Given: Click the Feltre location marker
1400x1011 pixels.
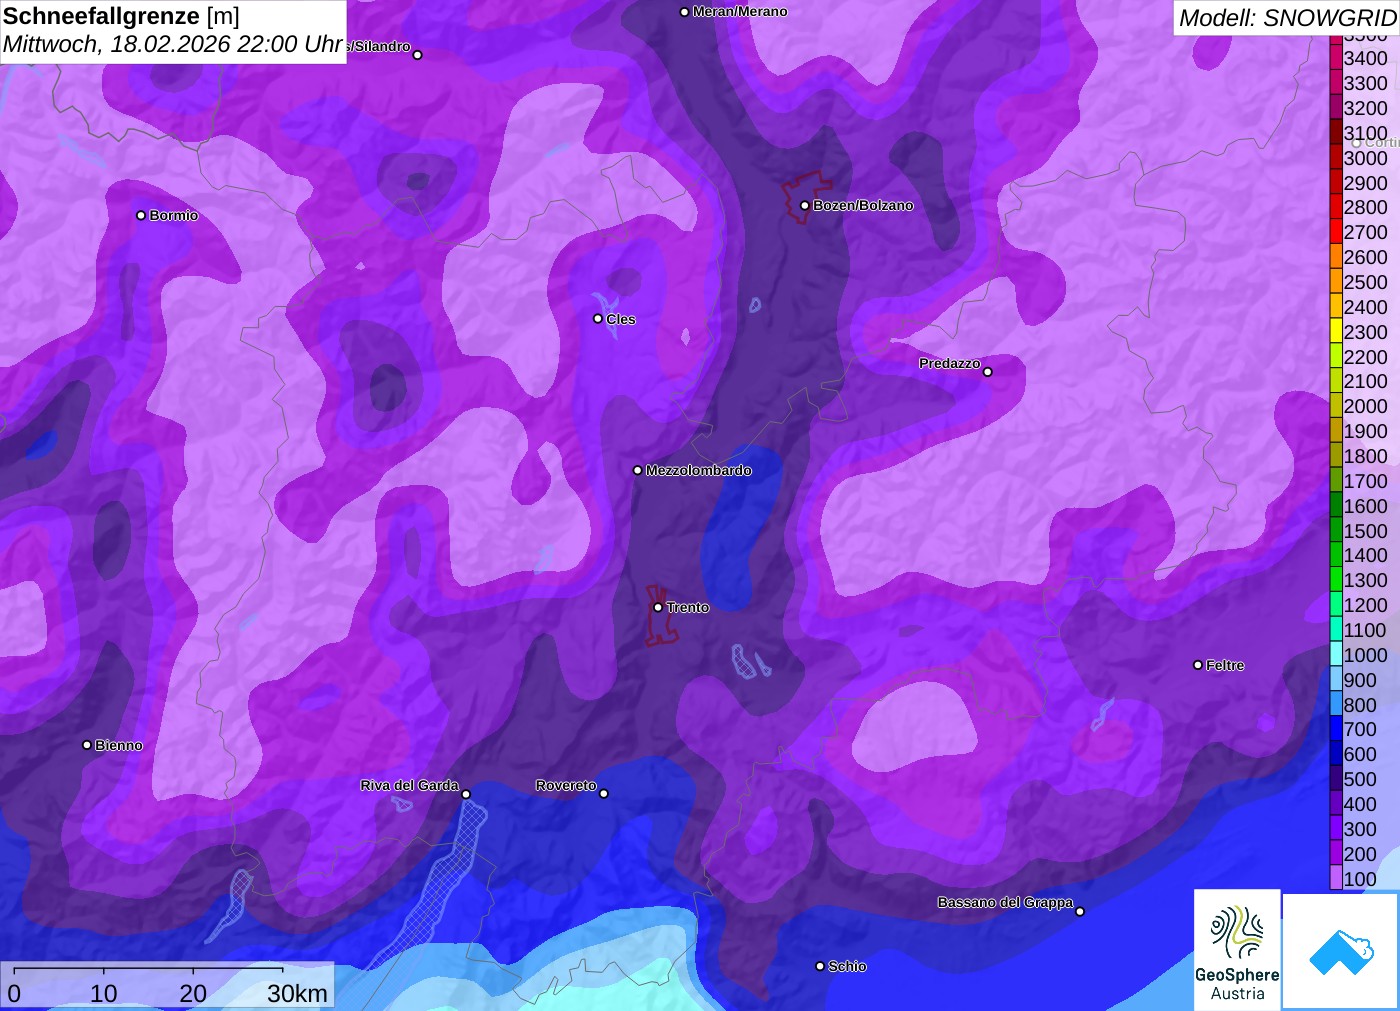Looking at the screenshot, I should (1198, 665).
